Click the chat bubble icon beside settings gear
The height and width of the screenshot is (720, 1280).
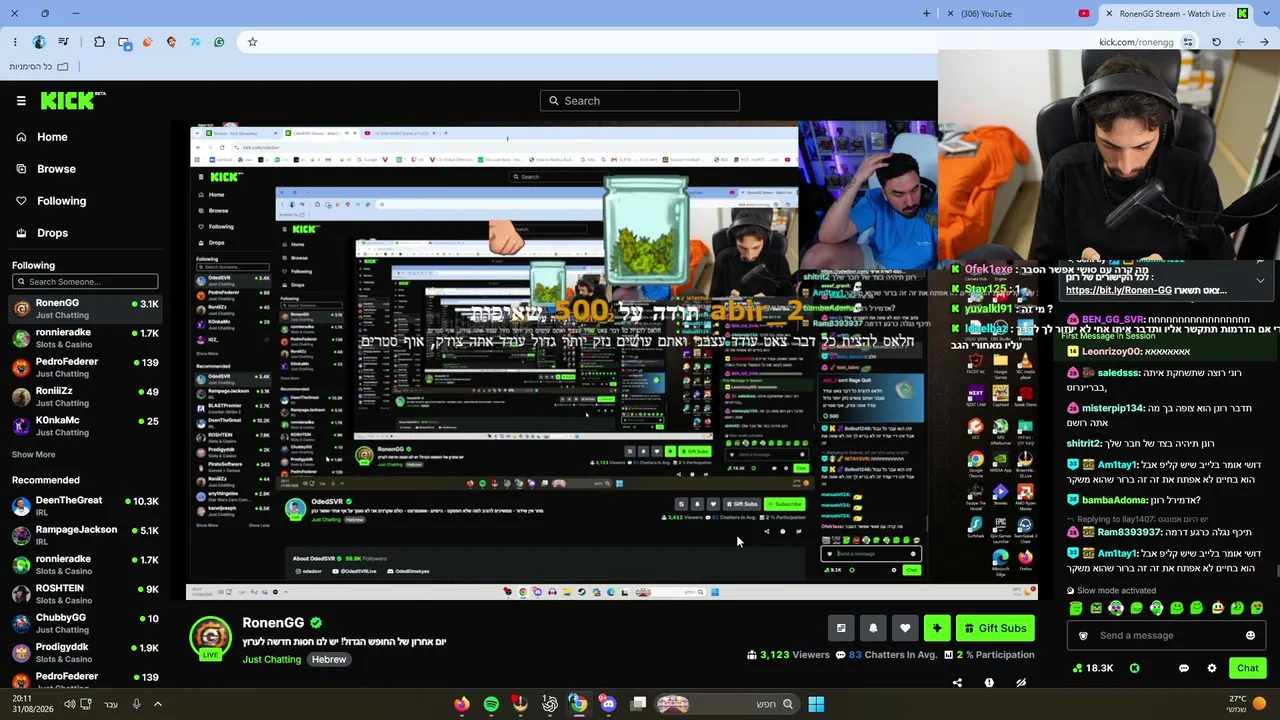1184,668
